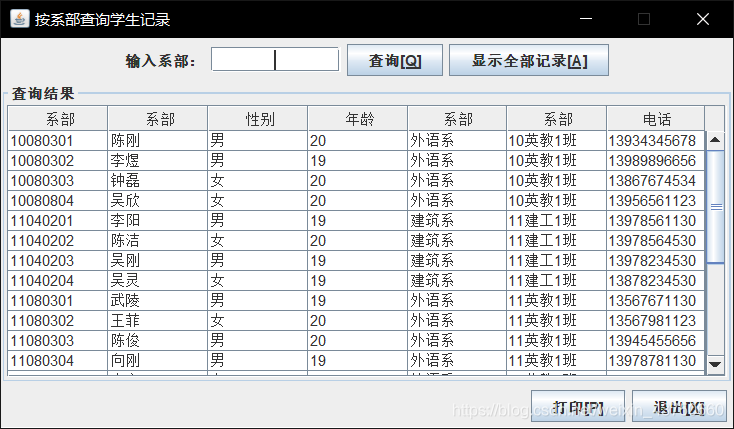
Task: Click gender cell 女 in 钟磊's row
Action: [x=257, y=181]
